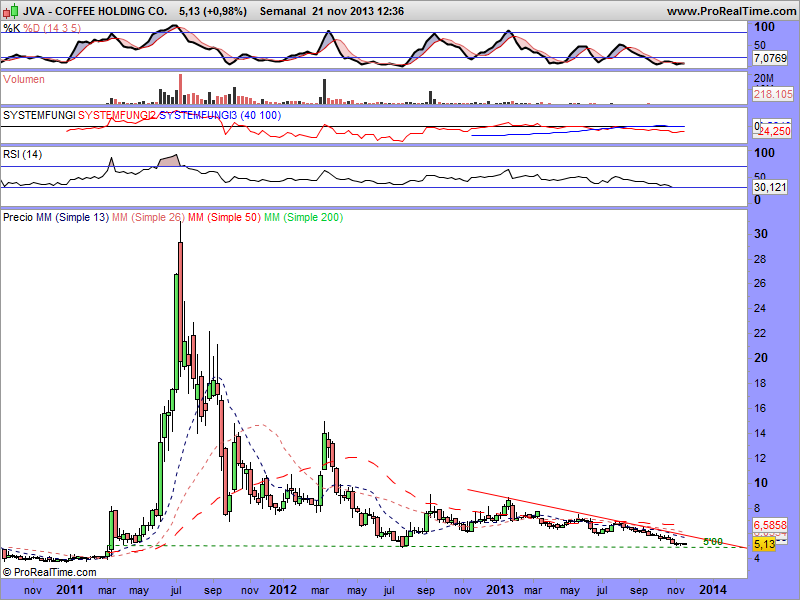Click the MM (Simple 200) legend
The width and height of the screenshot is (800, 600).
[x=304, y=217]
